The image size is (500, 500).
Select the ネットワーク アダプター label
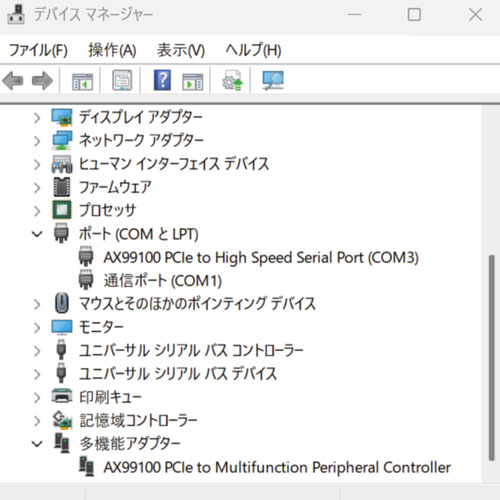tap(141, 140)
